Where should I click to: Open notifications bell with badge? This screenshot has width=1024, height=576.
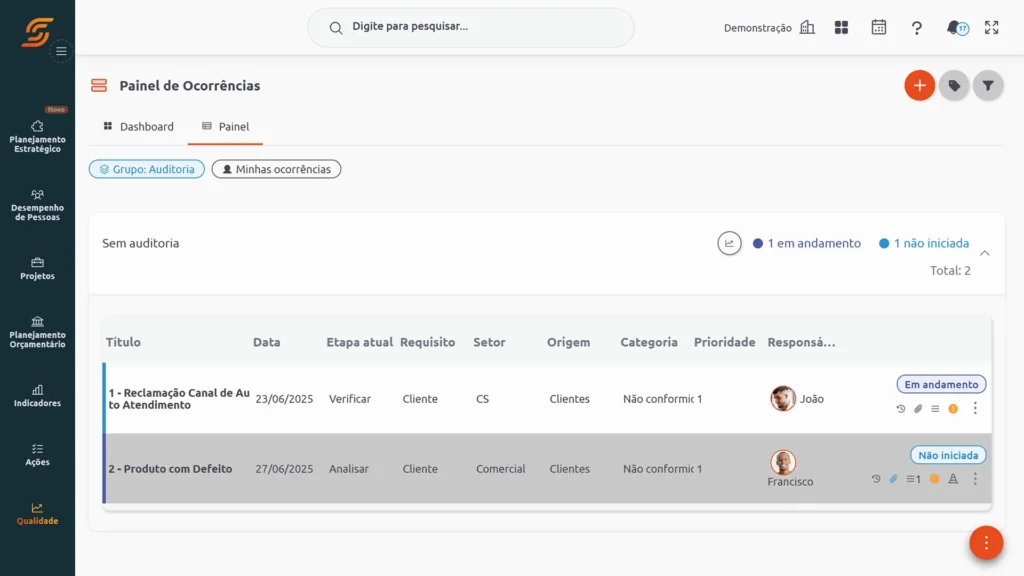click(x=957, y=27)
